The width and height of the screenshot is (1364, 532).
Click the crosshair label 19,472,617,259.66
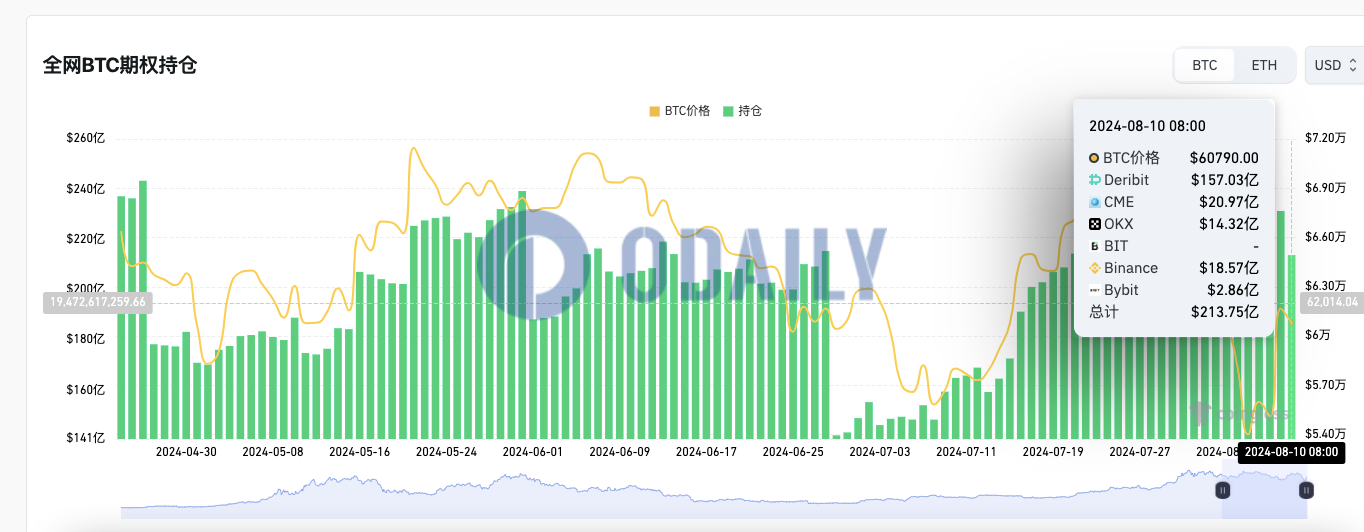(x=99, y=301)
